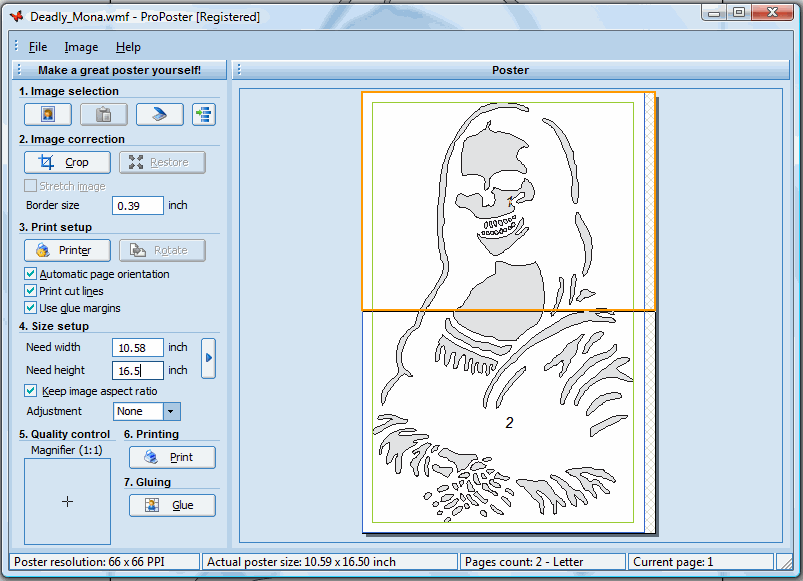This screenshot has height=581, width=803.
Task: Click the ProPoster butterfly icon in title bar
Action: click(x=17, y=16)
